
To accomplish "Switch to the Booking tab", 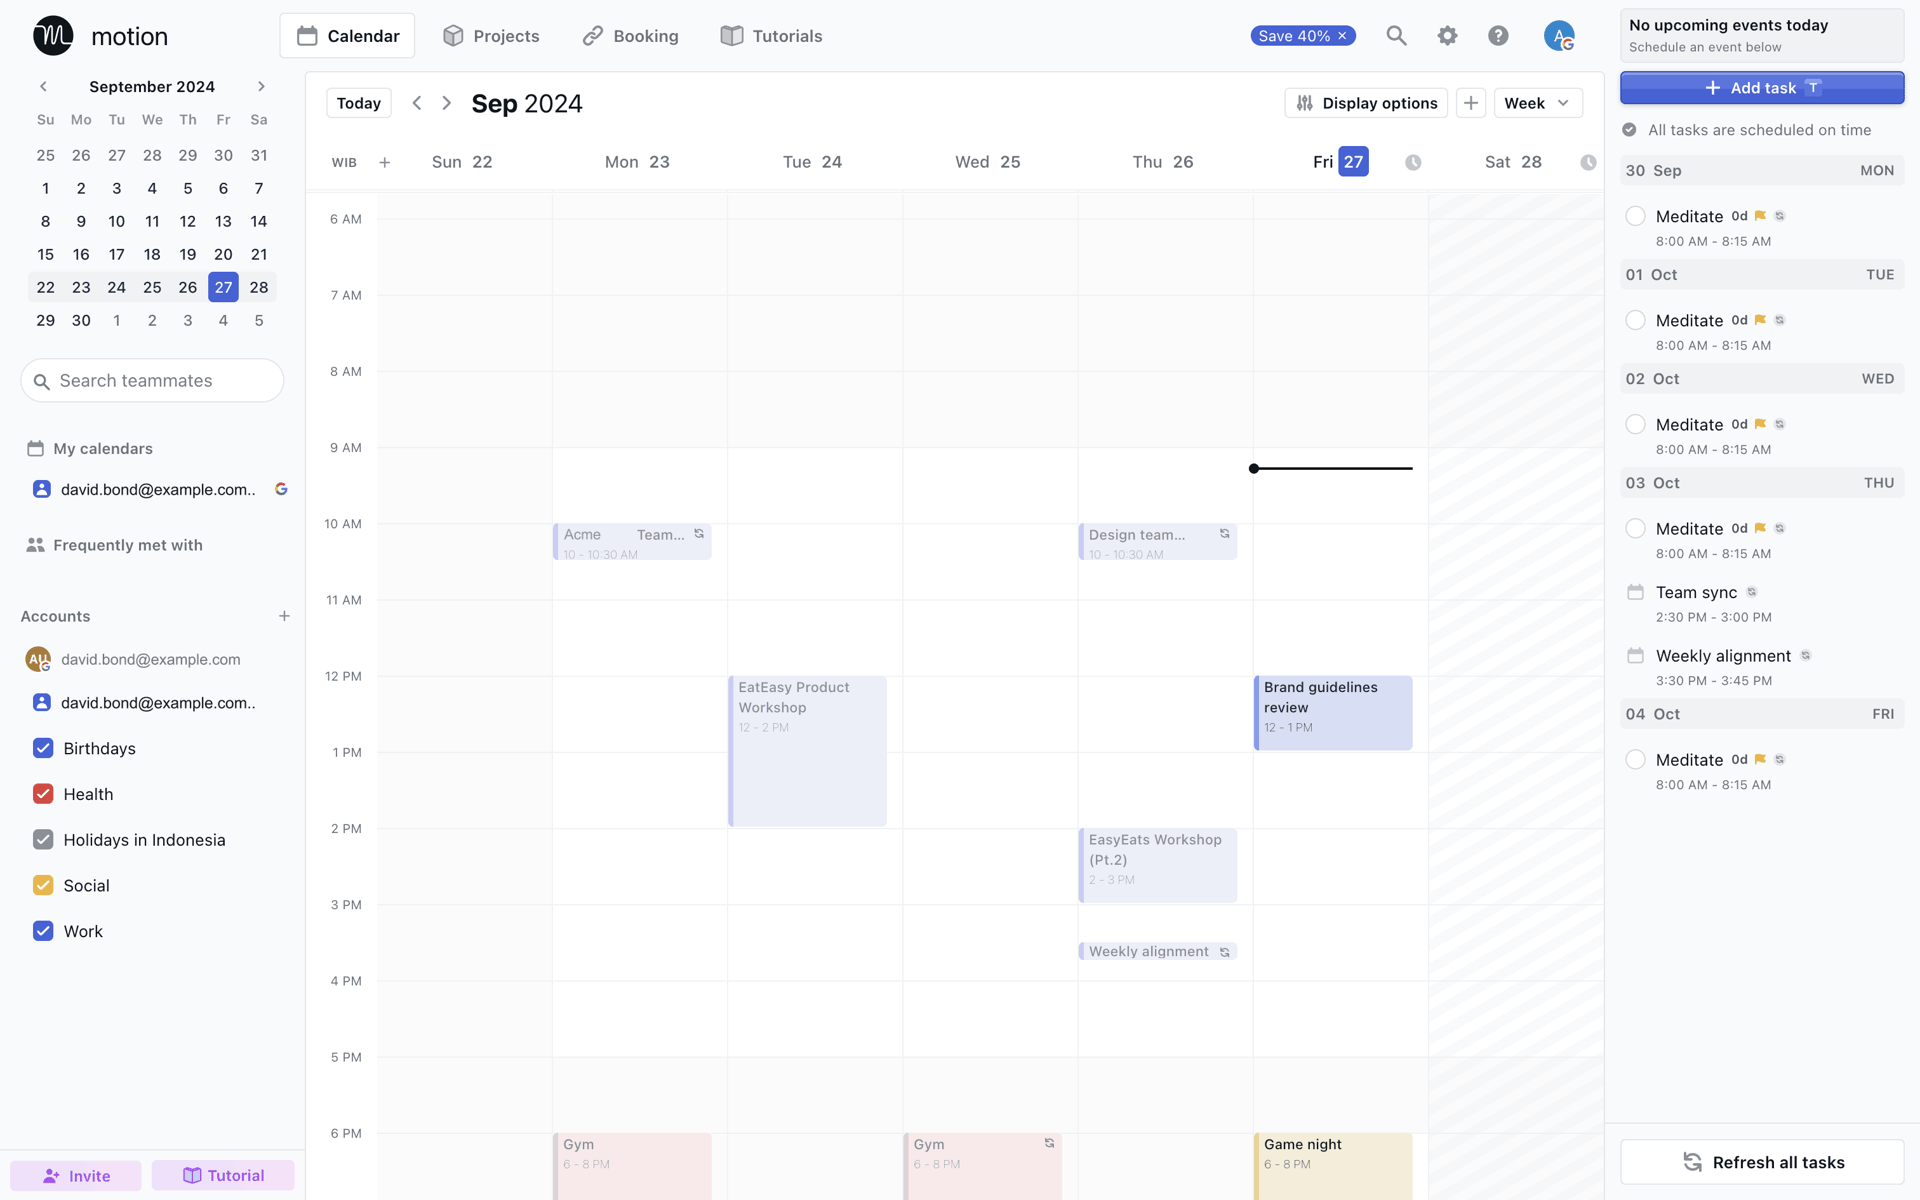I will pyautogui.click(x=630, y=36).
